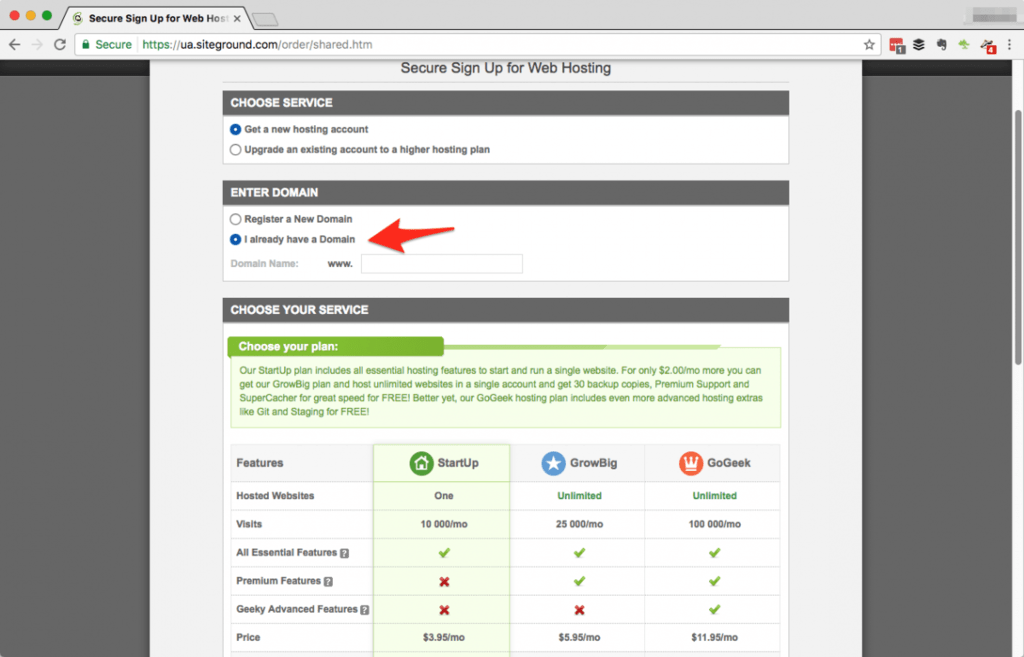This screenshot has width=1024, height=657.
Task: Click GoGeek visits value 100 000/mo
Action: pos(714,524)
